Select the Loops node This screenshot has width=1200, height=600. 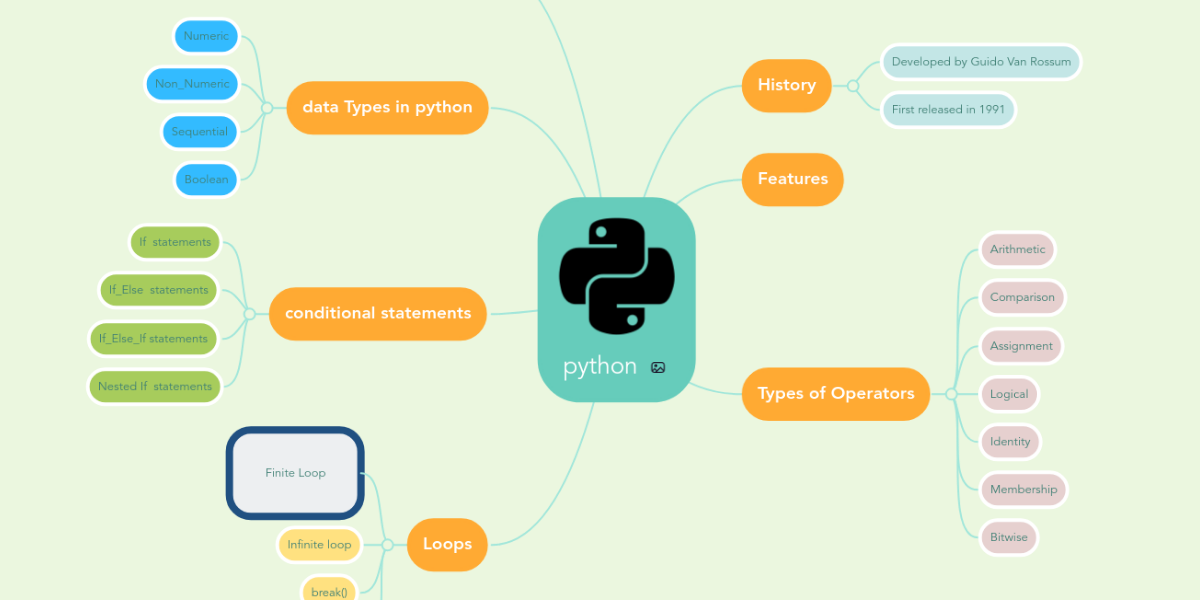pyautogui.click(x=447, y=544)
